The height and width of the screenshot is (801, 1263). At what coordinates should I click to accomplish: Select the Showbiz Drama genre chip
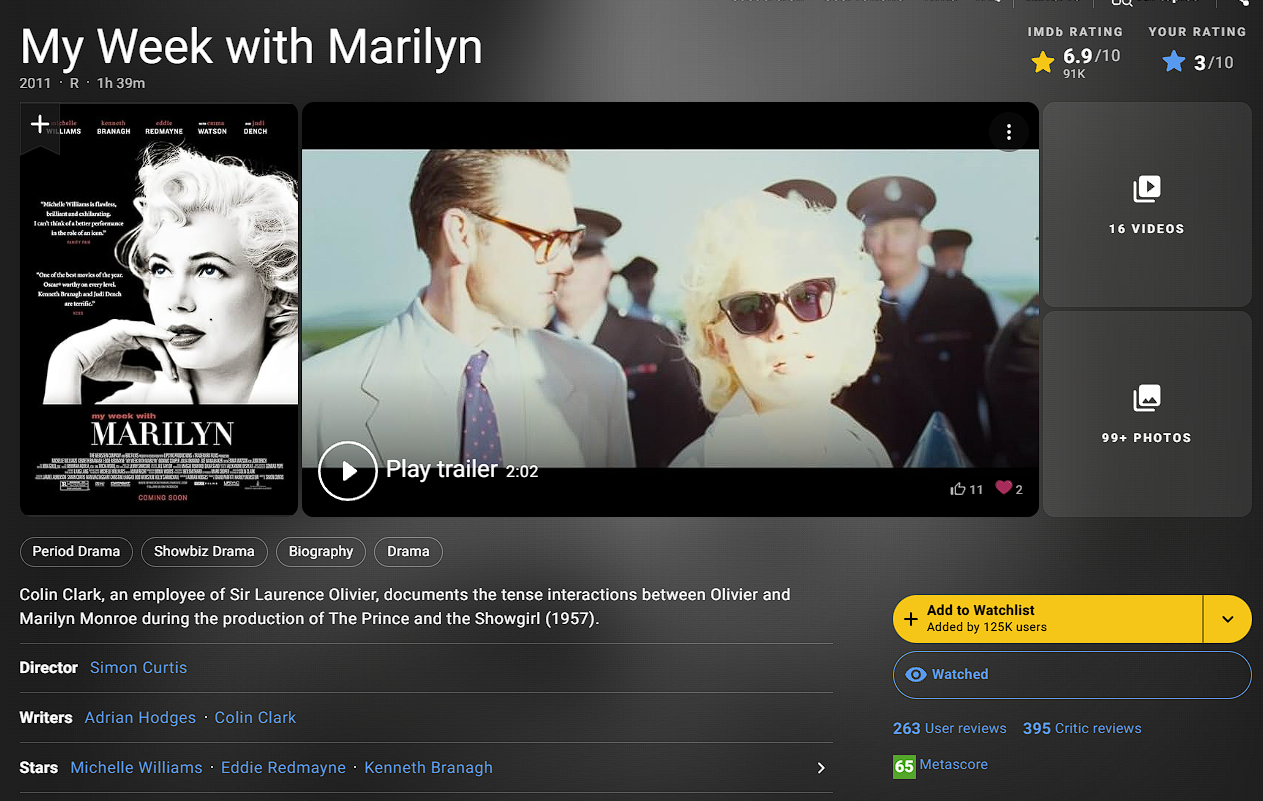tap(204, 551)
